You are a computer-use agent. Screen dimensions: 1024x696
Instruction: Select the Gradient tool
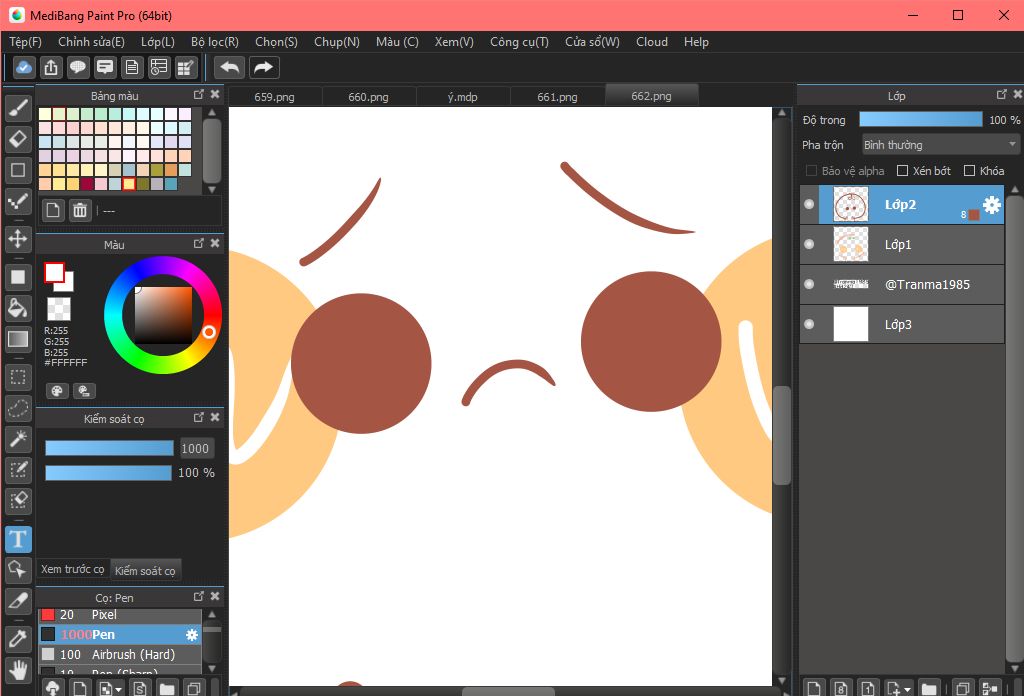click(x=18, y=339)
